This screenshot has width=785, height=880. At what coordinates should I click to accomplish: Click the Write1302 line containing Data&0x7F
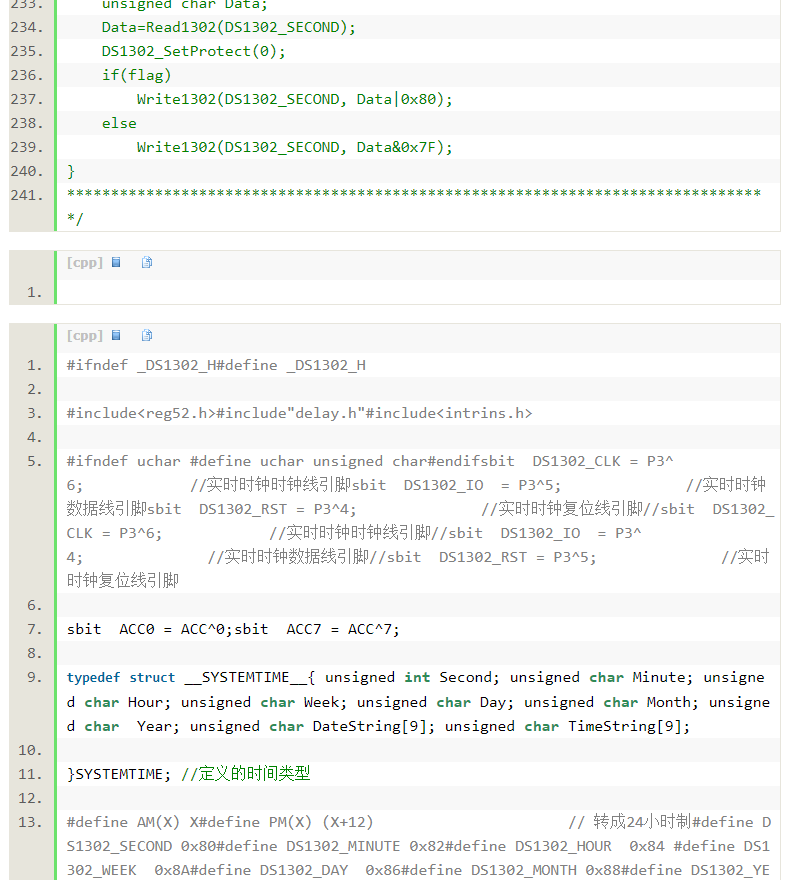click(x=295, y=147)
